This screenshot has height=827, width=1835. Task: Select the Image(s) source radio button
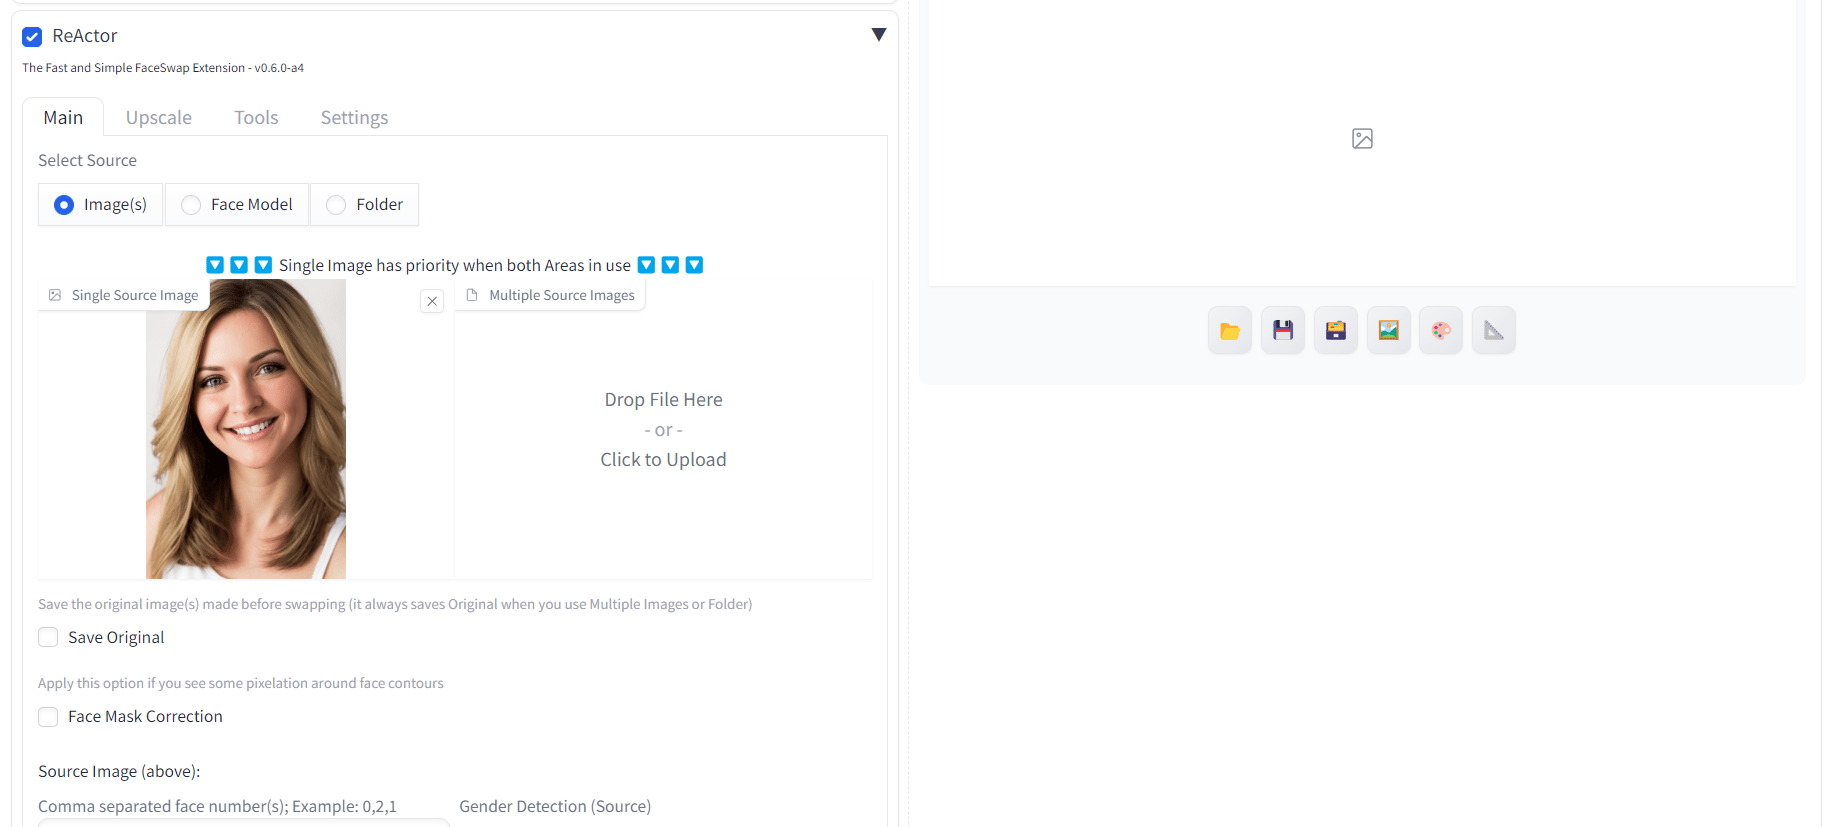coord(64,205)
